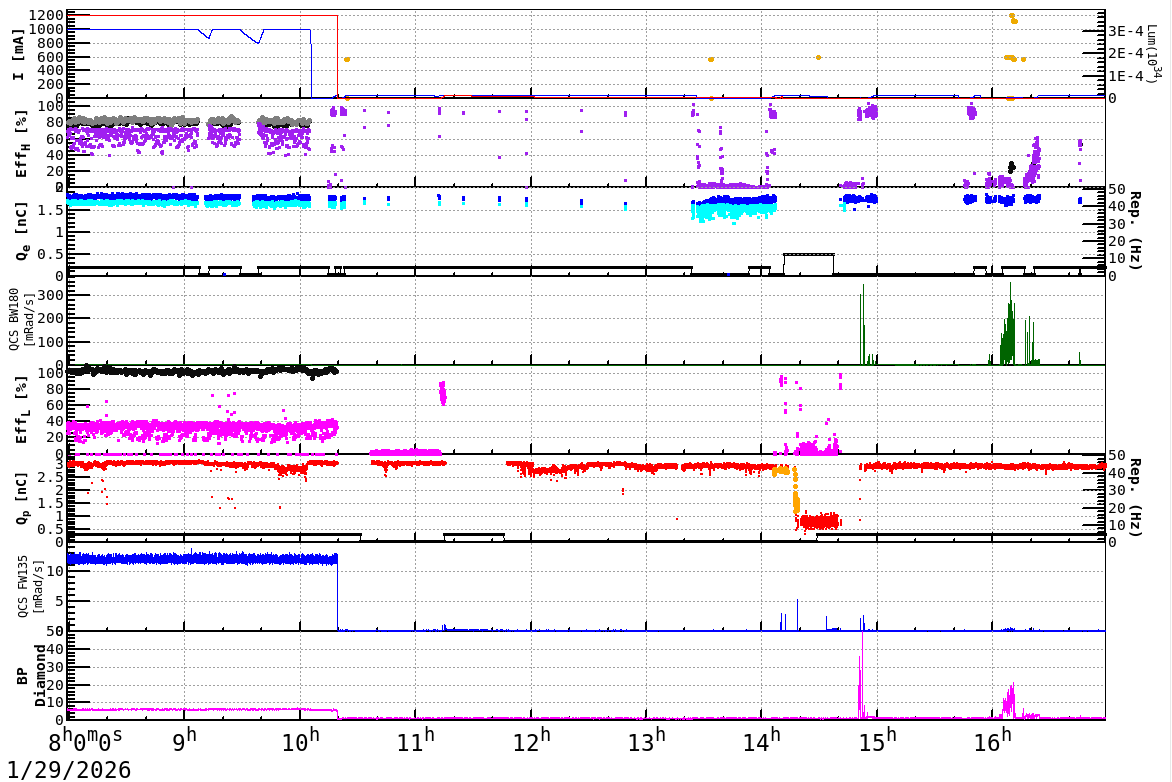This screenshot has height=782, width=1172.
Task: Click the 8h0m0s time axis tick
Action: (85, 742)
